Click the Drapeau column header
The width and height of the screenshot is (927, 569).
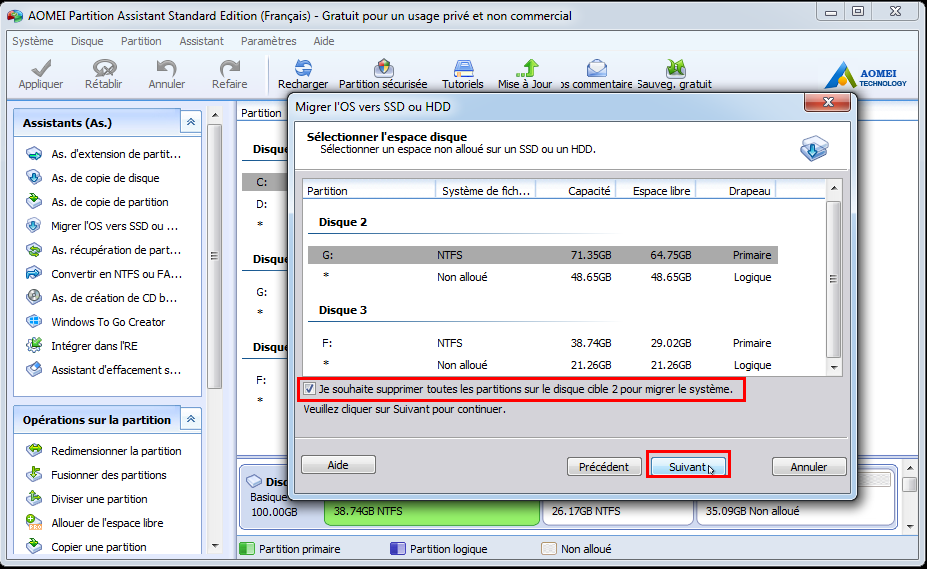[736, 190]
